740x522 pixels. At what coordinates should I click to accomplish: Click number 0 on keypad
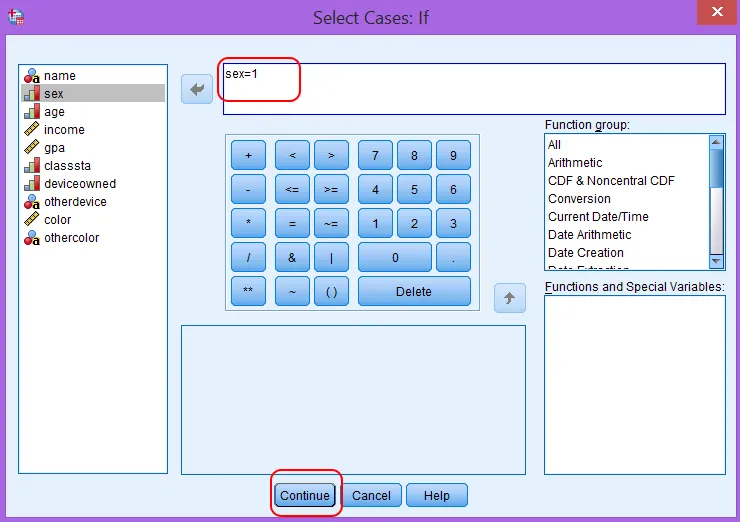395,257
